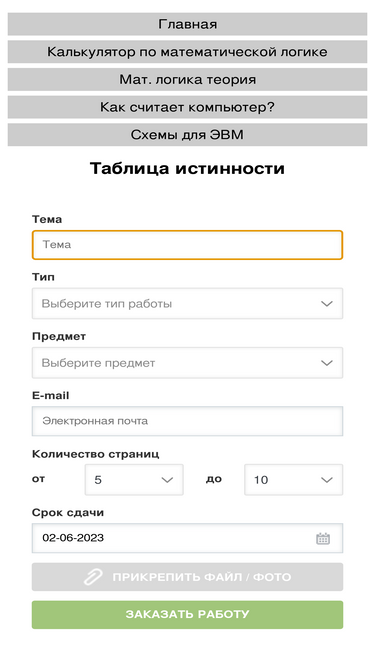This screenshot has height=667, width=375.
Task: Expand the 'Выберите предмет' dropdown
Action: [187, 363]
